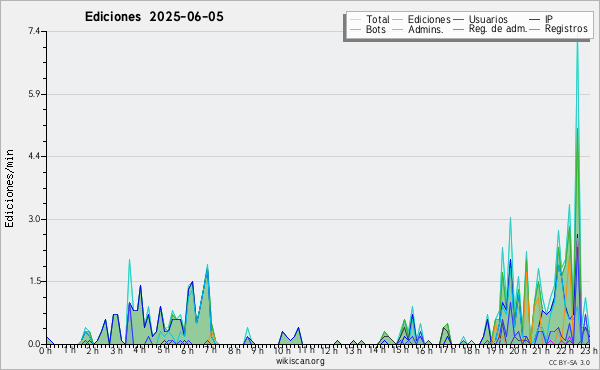
Task: Click the Reg. de adm. magenta legend line
Action: [458, 29]
